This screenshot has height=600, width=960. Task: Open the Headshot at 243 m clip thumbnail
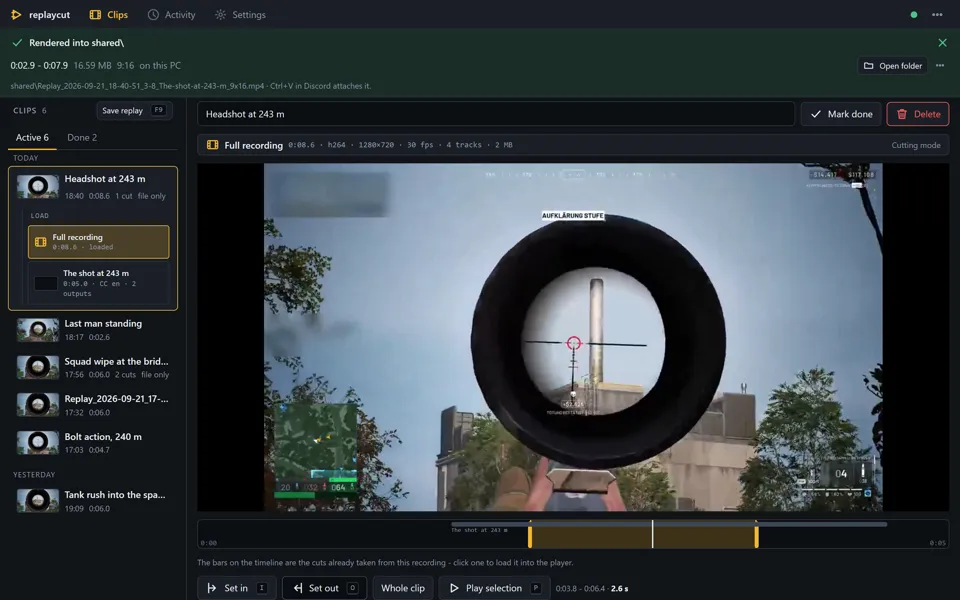point(37,186)
